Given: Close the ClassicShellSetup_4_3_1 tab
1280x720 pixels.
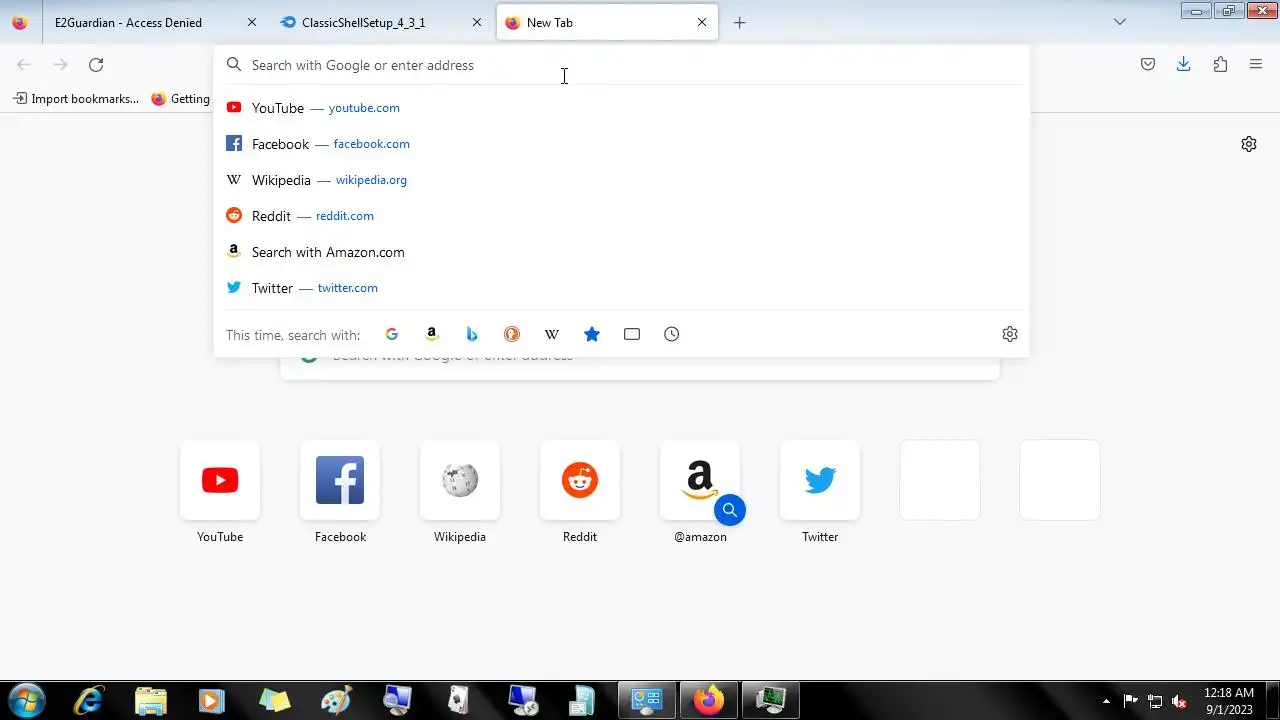Looking at the screenshot, I should tap(477, 22).
